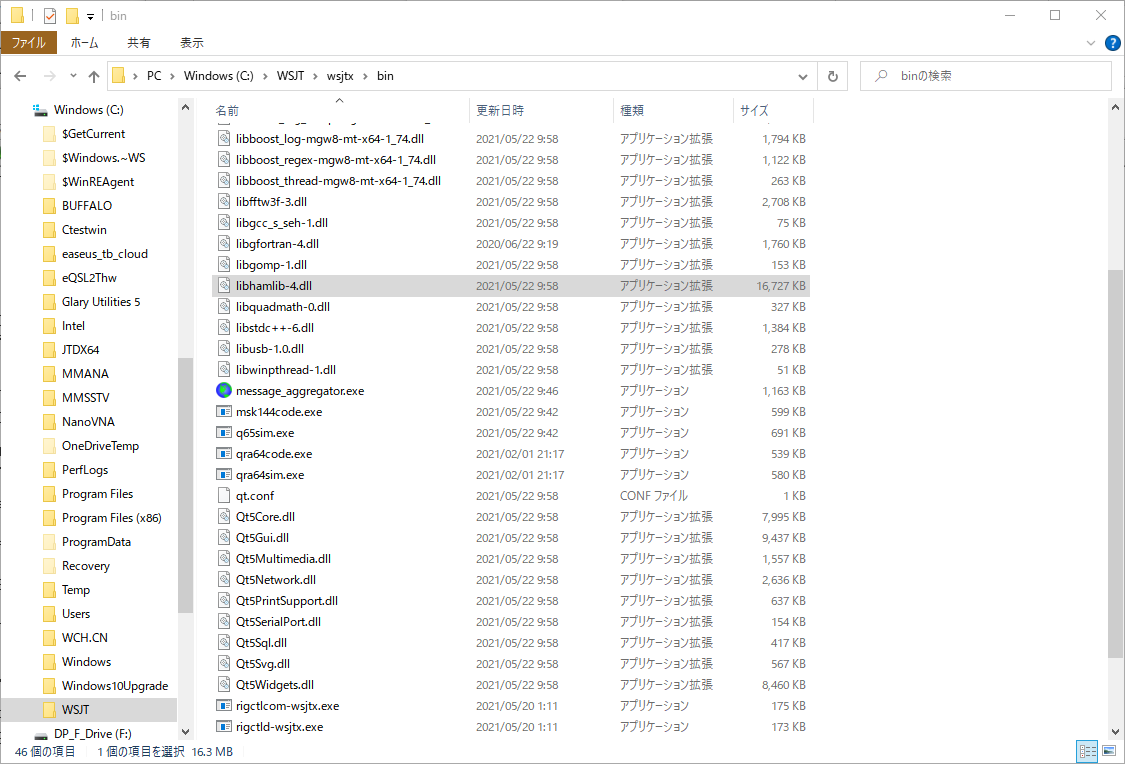Click the new folder quick access icon
The height and width of the screenshot is (764, 1125).
pyautogui.click(x=72, y=15)
